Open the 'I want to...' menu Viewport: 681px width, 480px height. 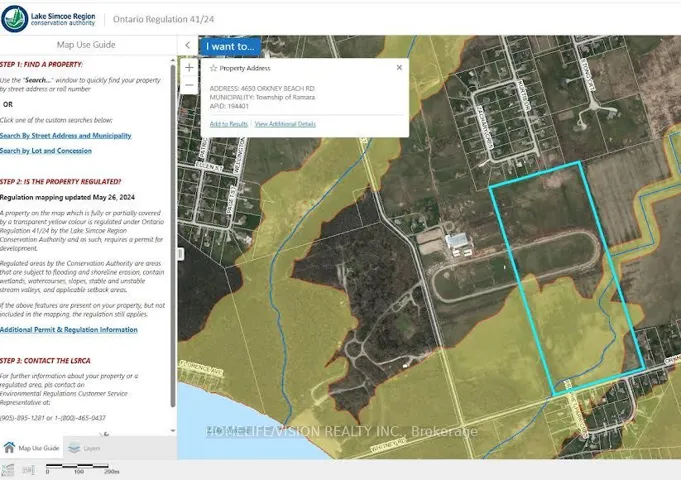[230, 45]
